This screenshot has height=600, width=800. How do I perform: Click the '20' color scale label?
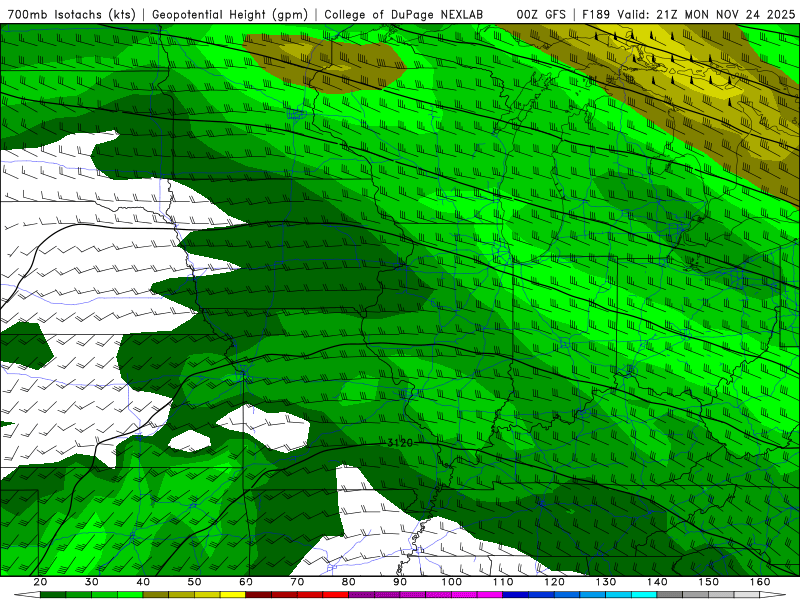pos(40,582)
